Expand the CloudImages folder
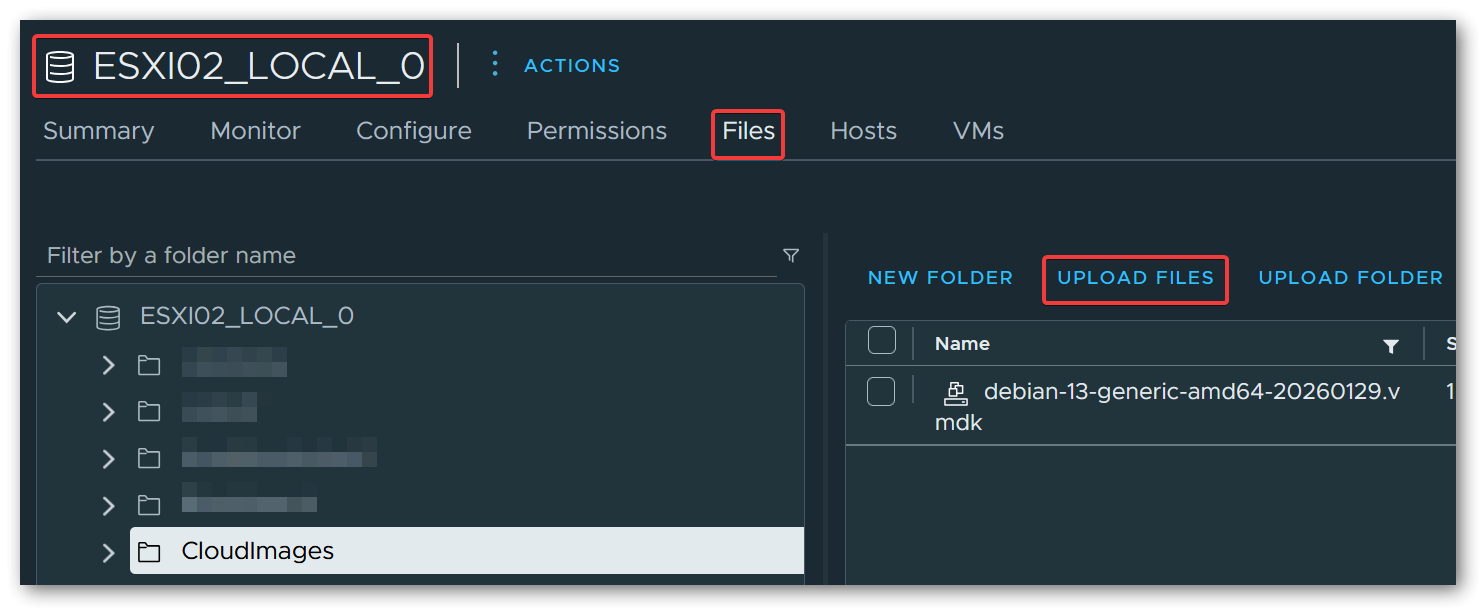 (109, 551)
